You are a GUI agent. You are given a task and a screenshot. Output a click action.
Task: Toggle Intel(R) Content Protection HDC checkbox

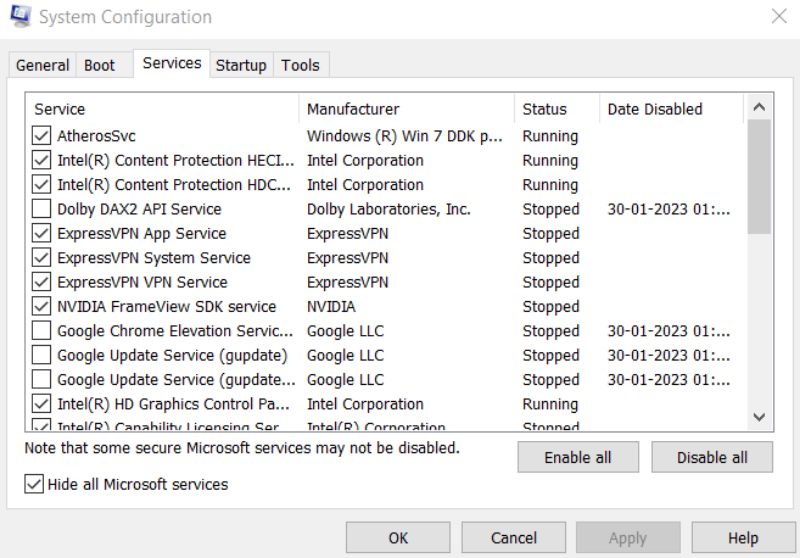(41, 185)
